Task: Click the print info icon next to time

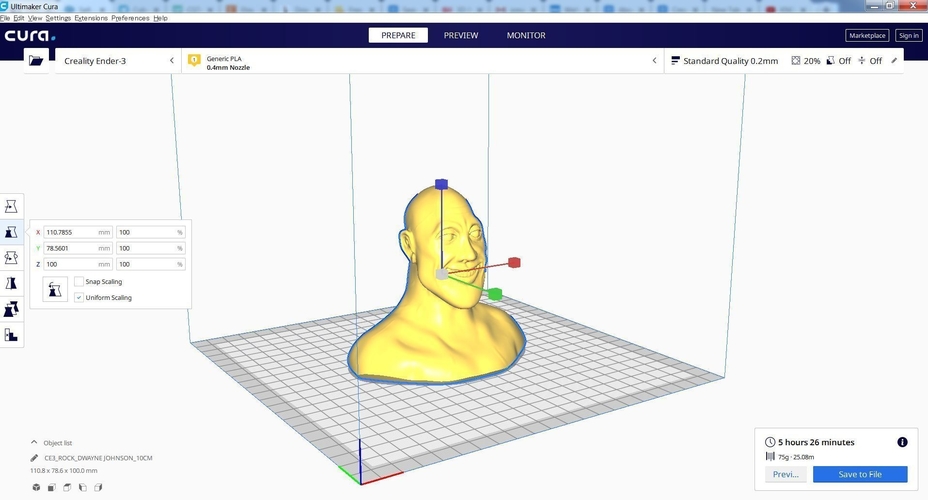Action: 902,442
